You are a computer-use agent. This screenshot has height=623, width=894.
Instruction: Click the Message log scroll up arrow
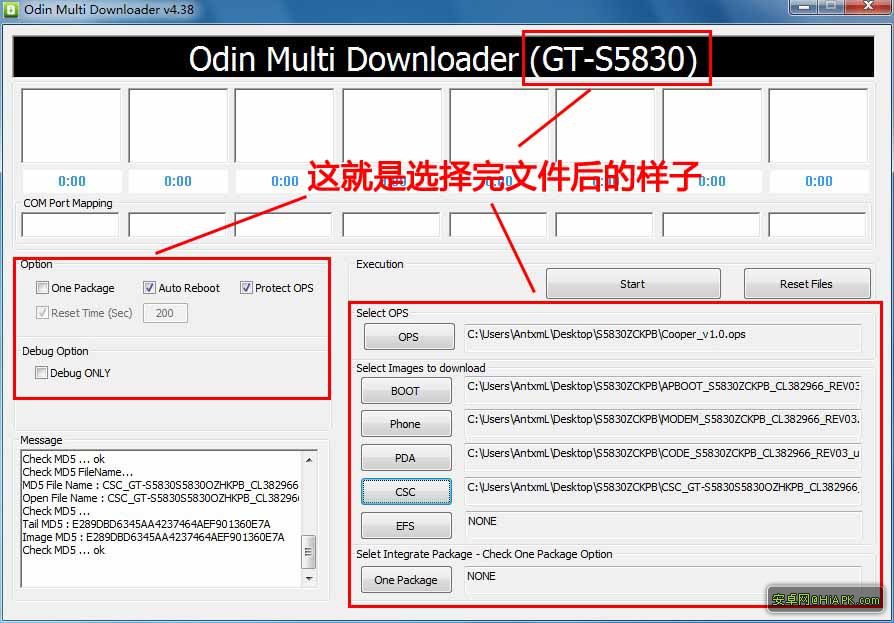[308, 459]
